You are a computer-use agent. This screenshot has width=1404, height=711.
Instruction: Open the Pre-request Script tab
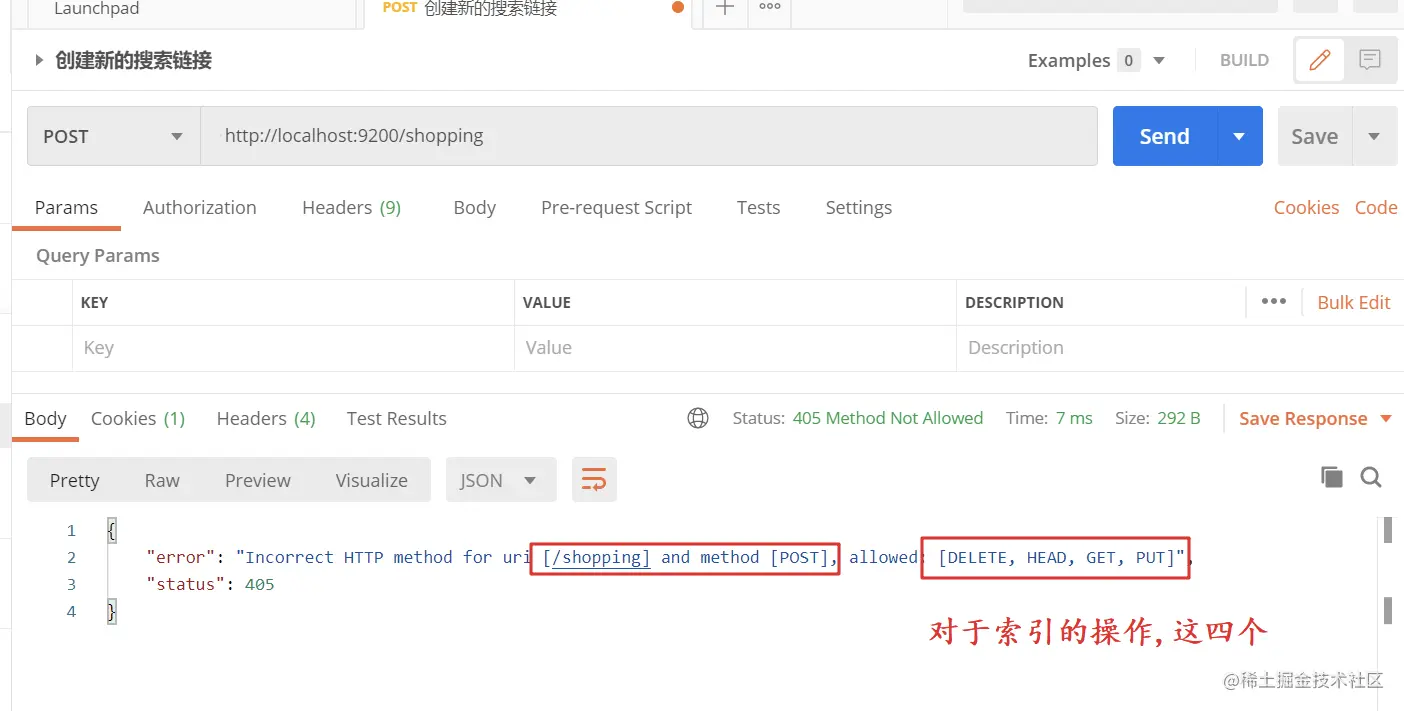[616, 207]
